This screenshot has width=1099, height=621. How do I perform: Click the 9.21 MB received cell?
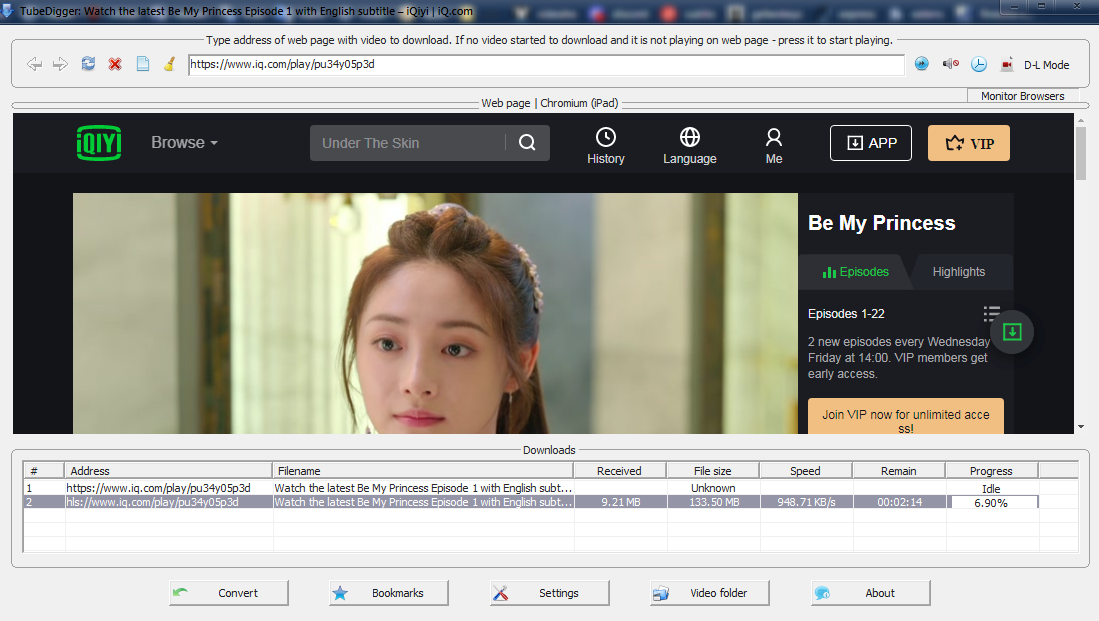tap(620, 502)
